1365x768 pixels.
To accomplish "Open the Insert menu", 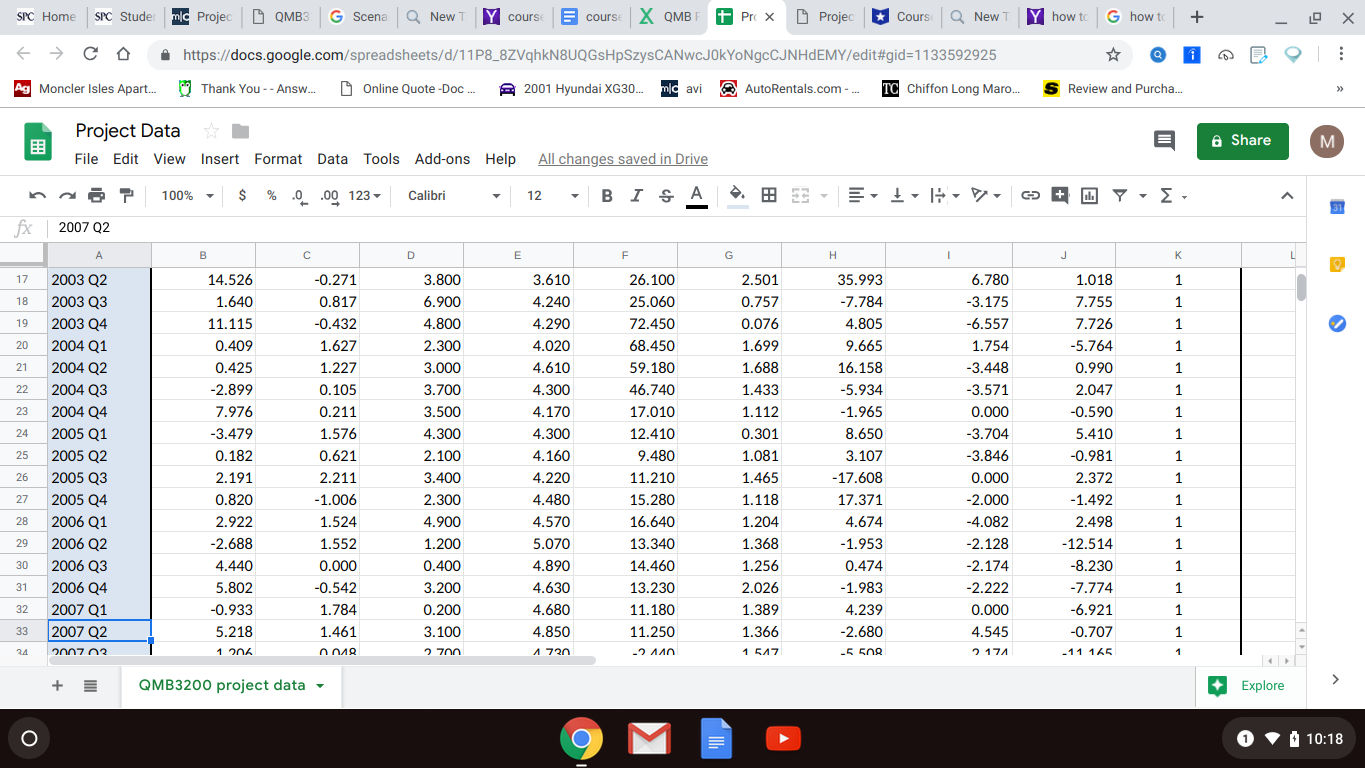I will [220, 159].
